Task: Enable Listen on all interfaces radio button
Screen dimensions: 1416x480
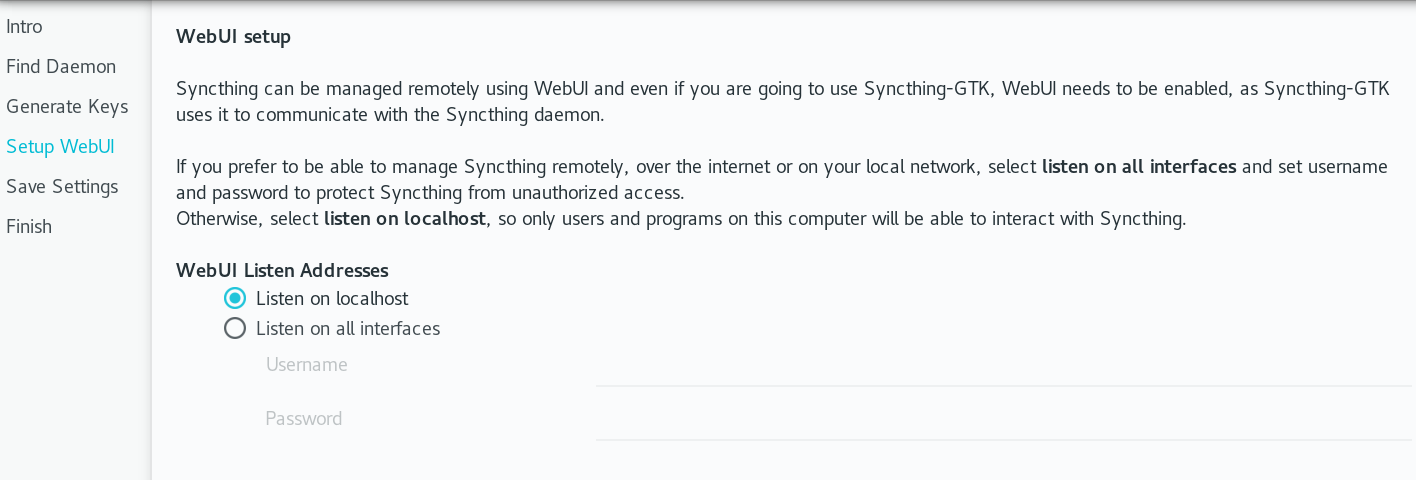Action: pos(235,328)
